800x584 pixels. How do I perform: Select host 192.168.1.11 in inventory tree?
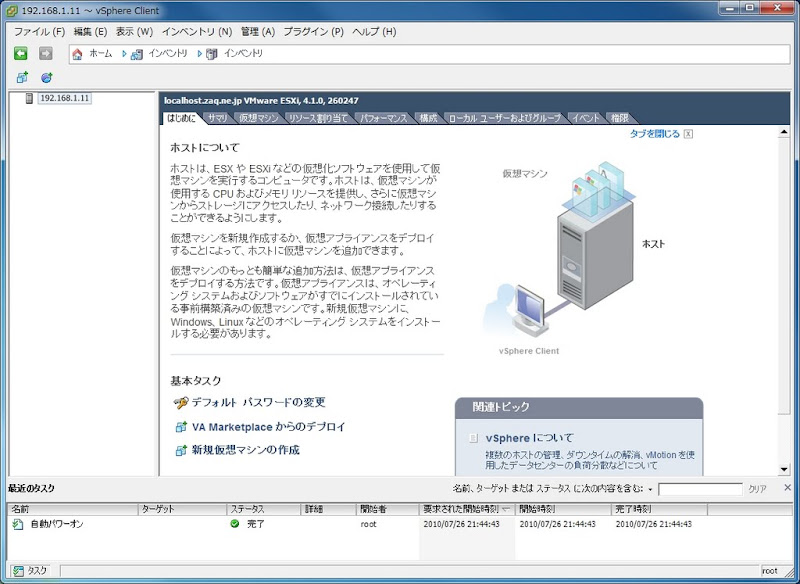tap(64, 98)
